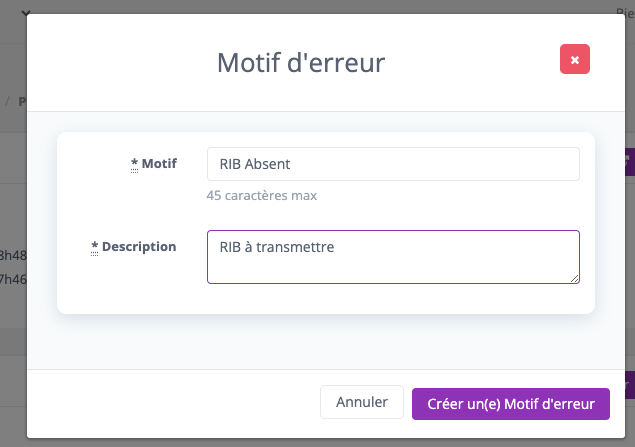
Task: Click the dimmed Bie text at top right
Action: 625,13
